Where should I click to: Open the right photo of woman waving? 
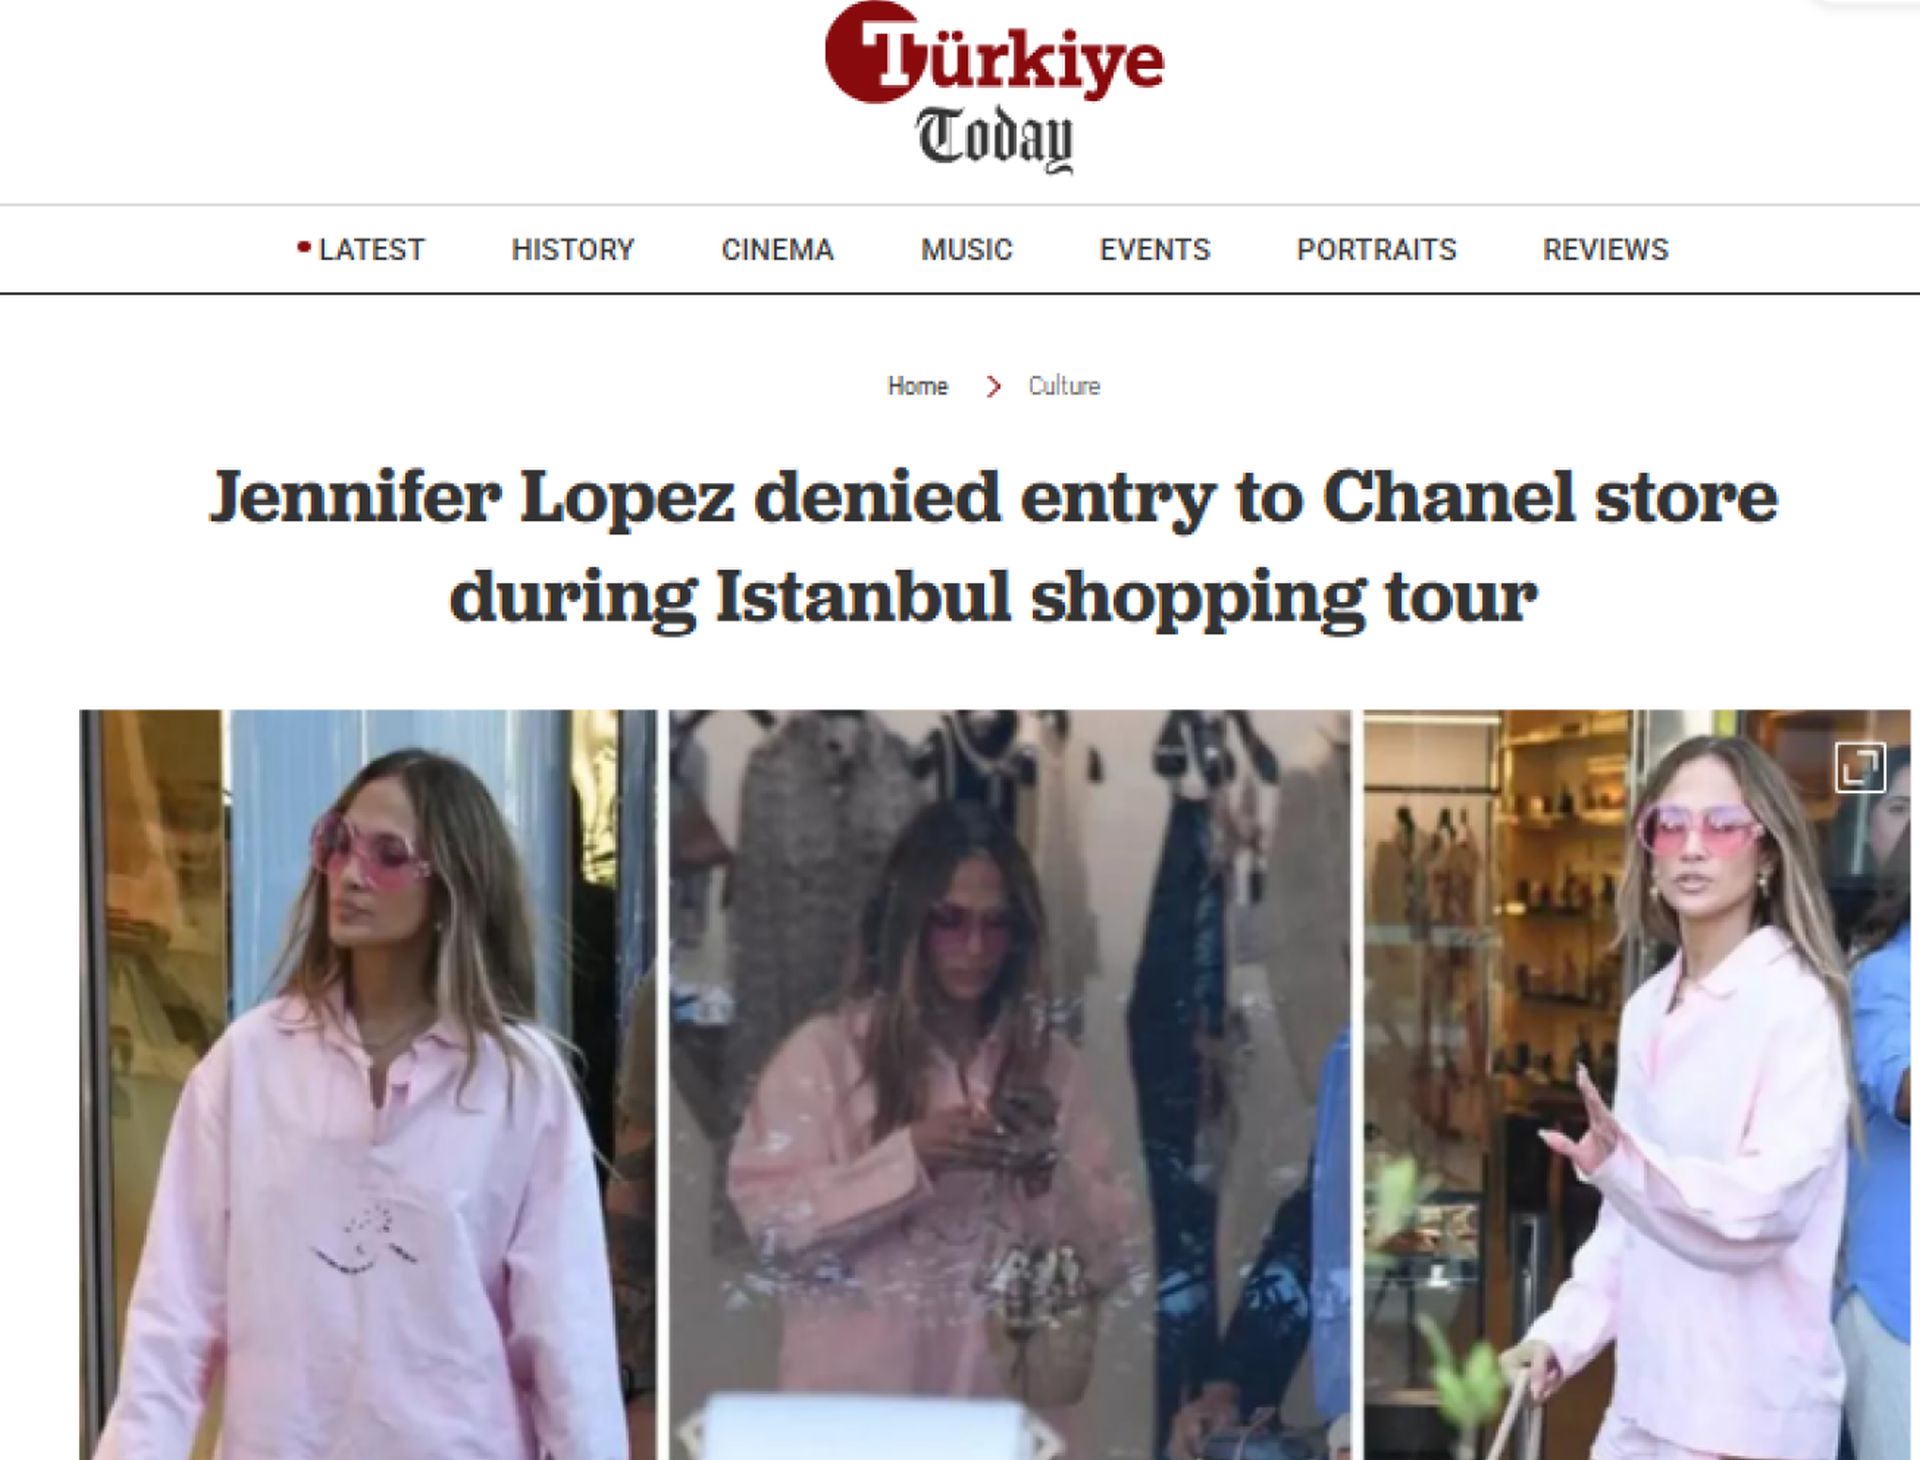coord(1637,1084)
